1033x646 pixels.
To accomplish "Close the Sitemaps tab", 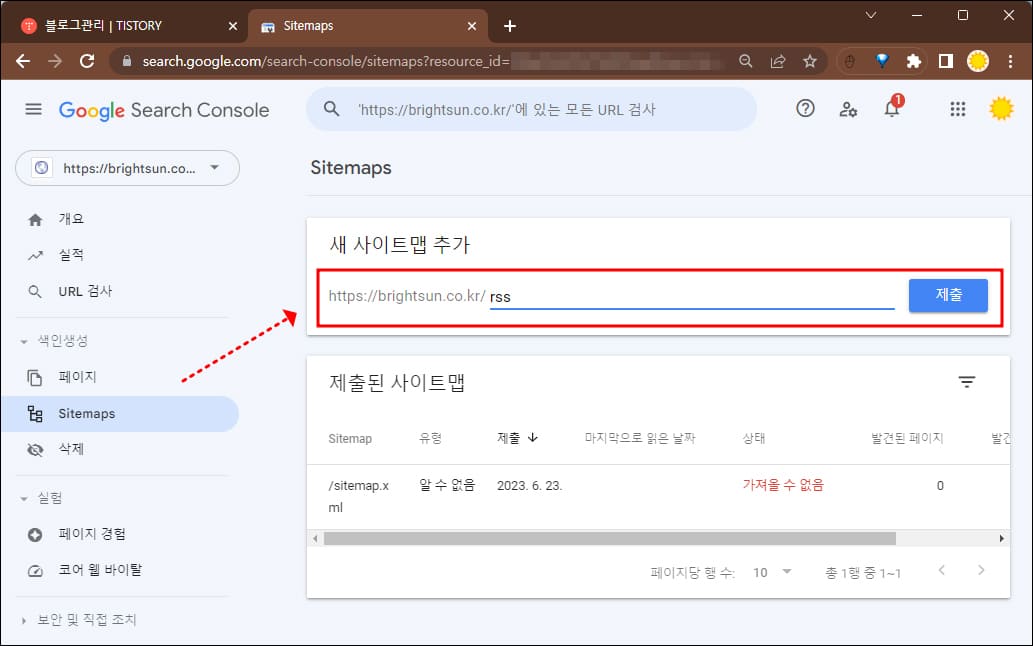I will [x=472, y=26].
